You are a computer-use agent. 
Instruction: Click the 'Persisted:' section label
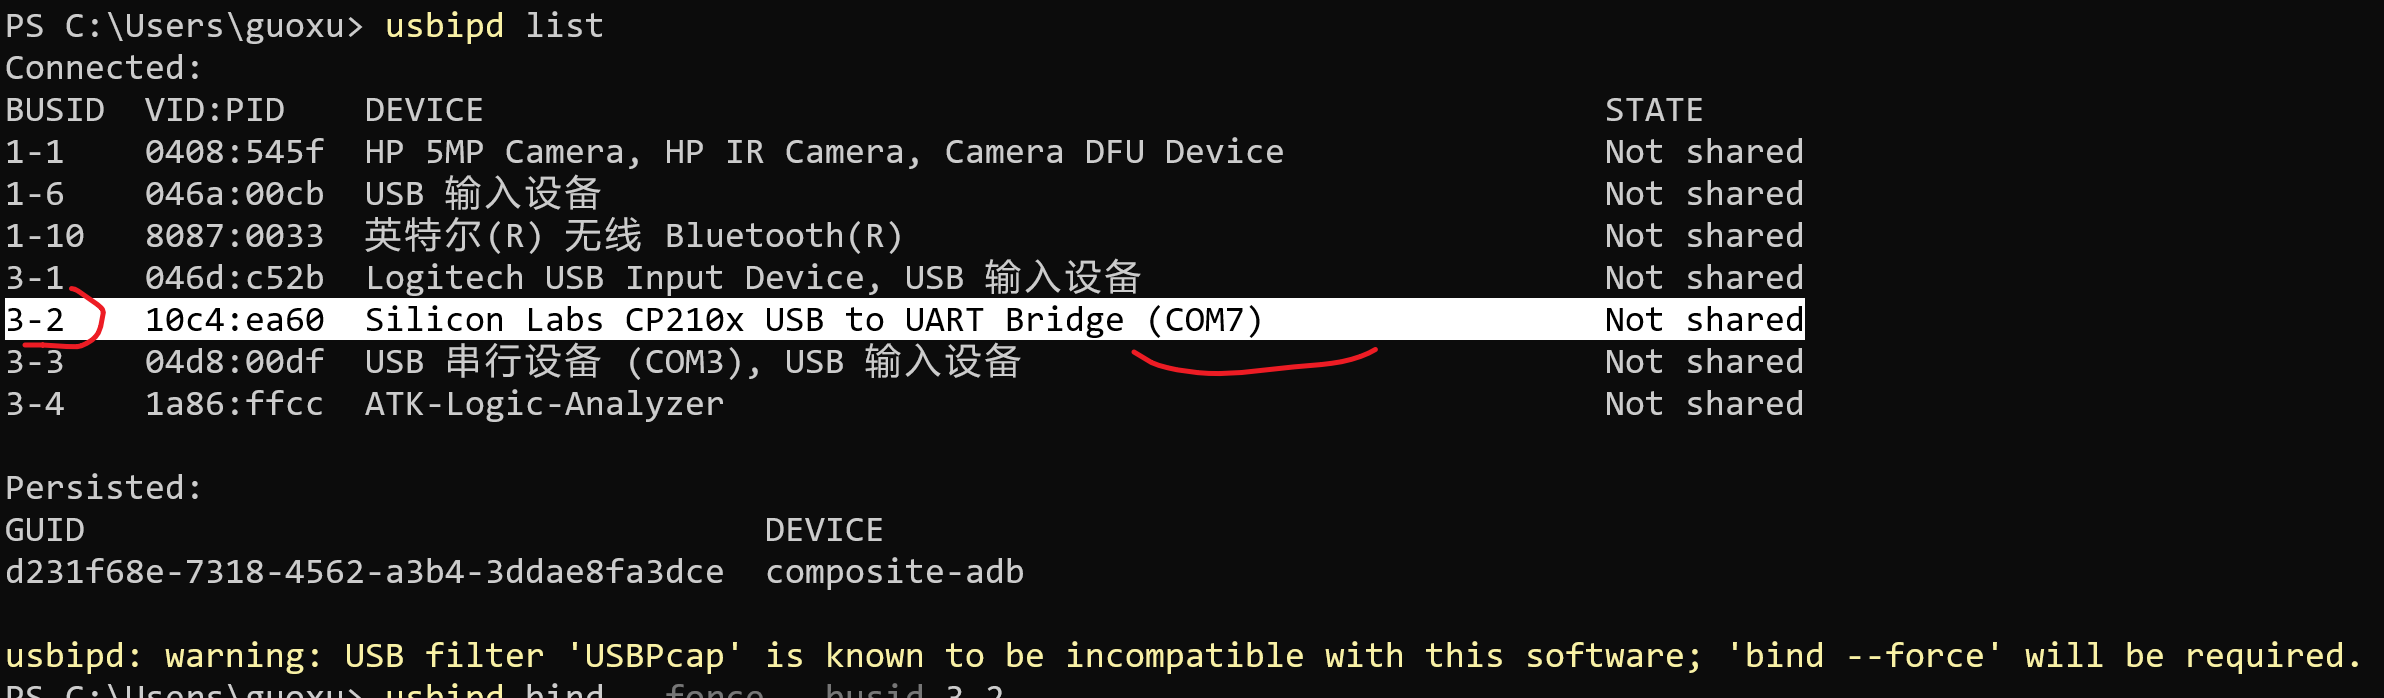[x=104, y=488]
